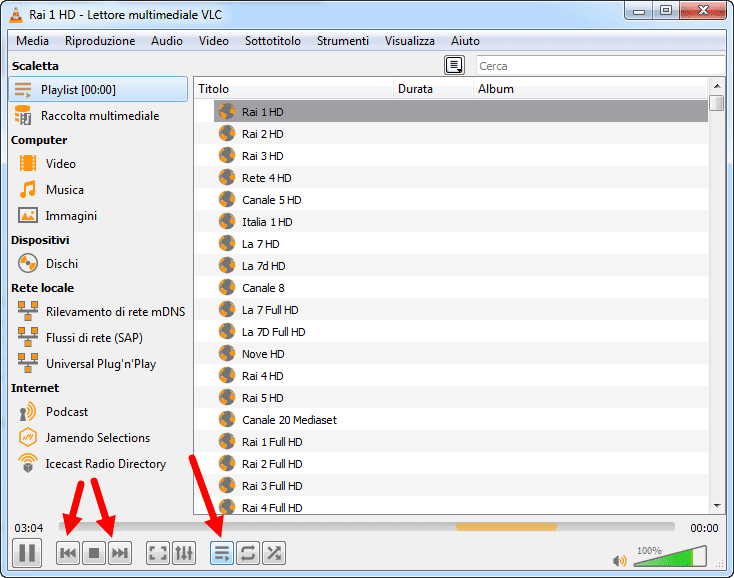
Task: Select Playlist [00:00] in the sidebar
Action: click(x=98, y=89)
